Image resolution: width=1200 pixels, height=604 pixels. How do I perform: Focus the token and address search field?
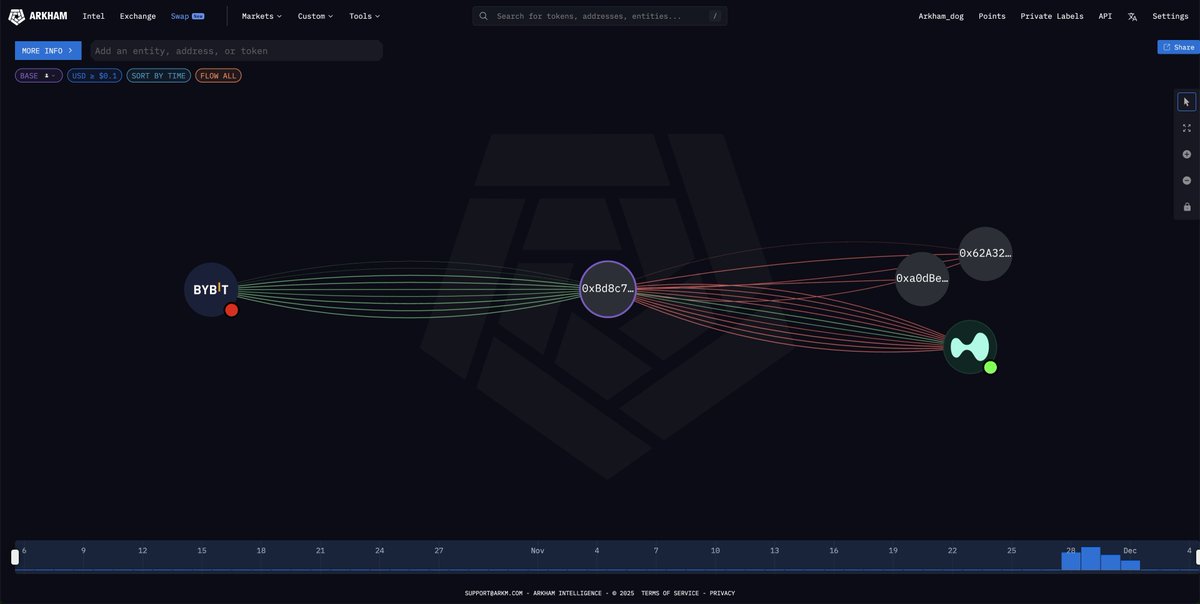[600, 16]
